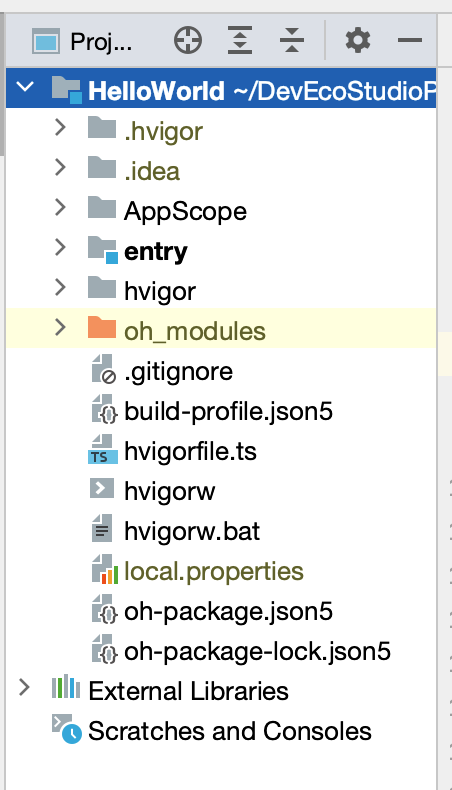Screen dimensions: 452x790
Task: Select the hvigor folder name
Action: tap(160, 291)
